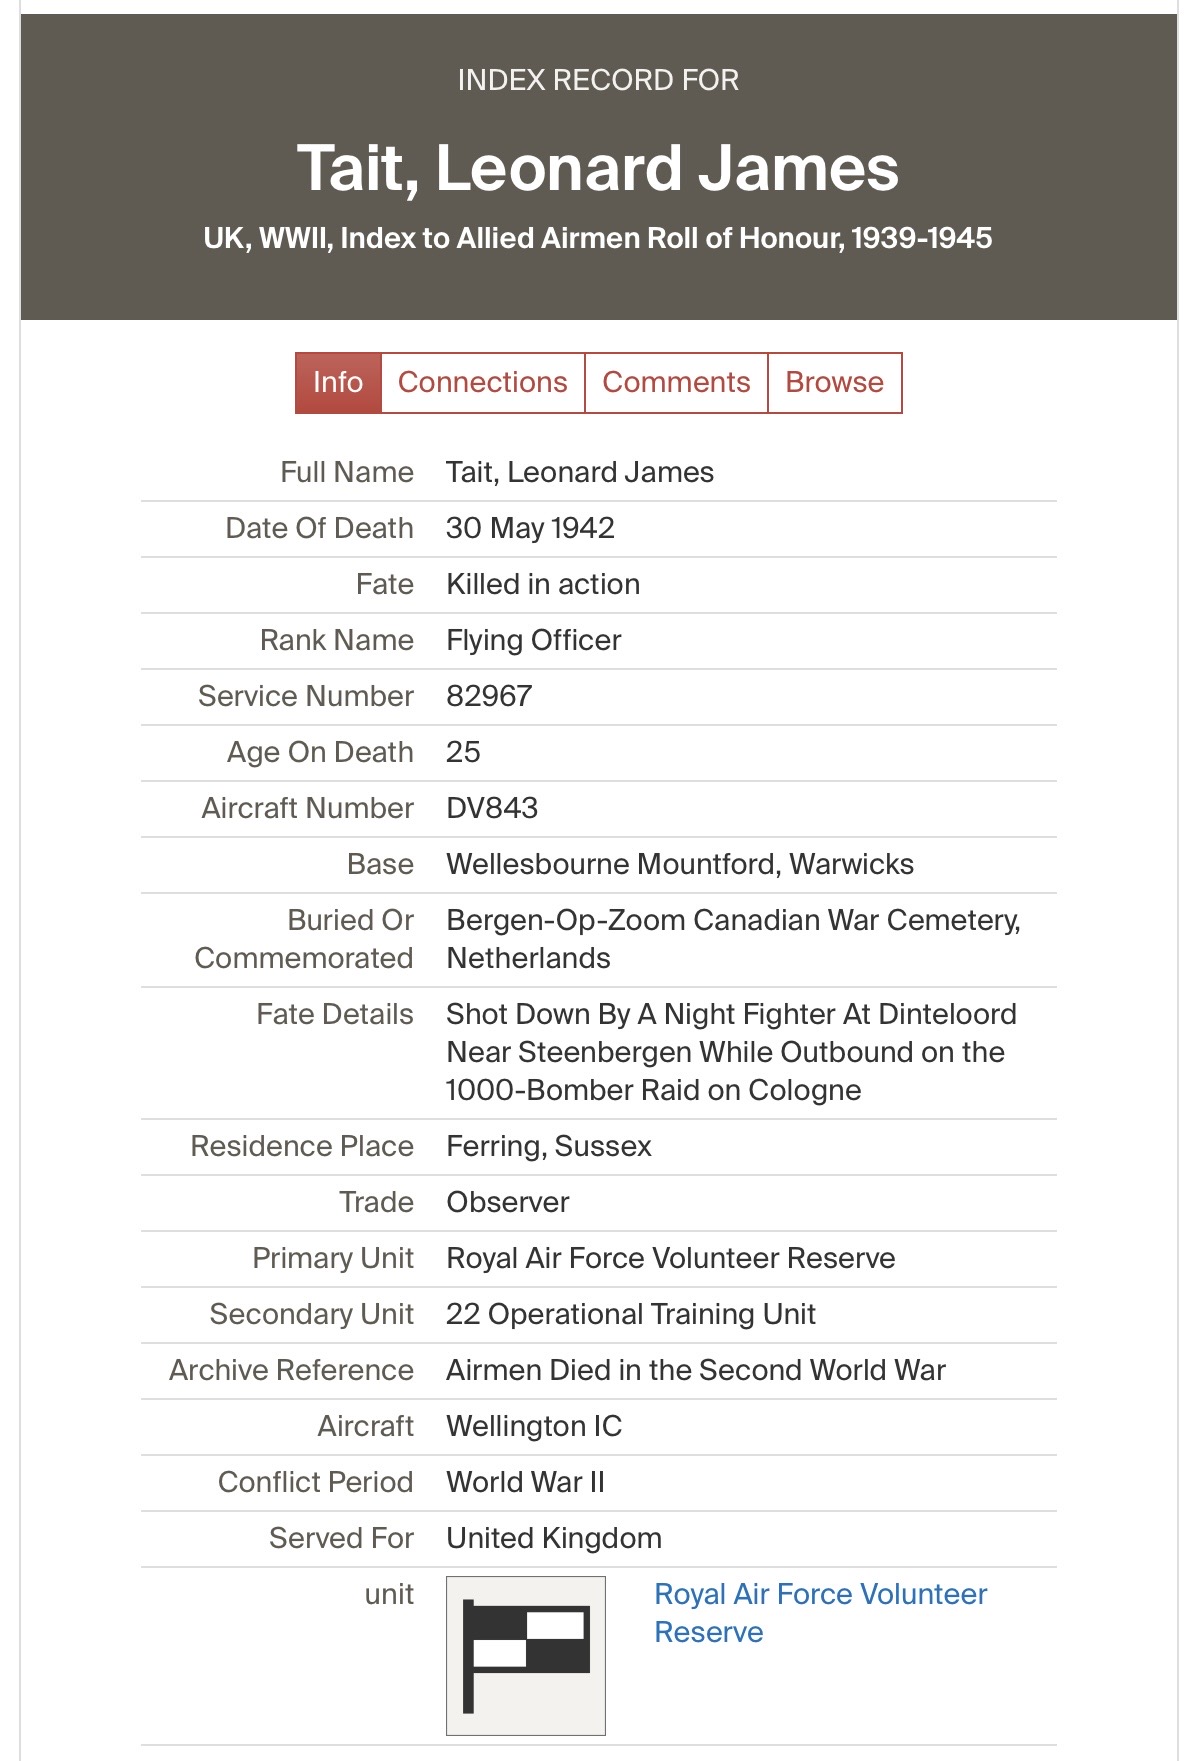
Task: Switch to the Comments tab
Action: pyautogui.click(x=676, y=382)
